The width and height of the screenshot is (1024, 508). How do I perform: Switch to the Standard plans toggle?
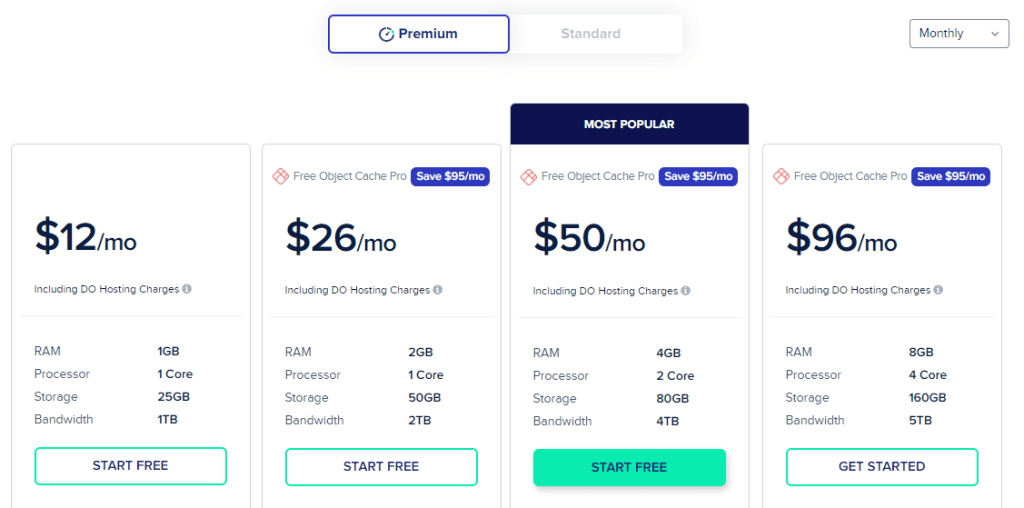[x=591, y=34]
